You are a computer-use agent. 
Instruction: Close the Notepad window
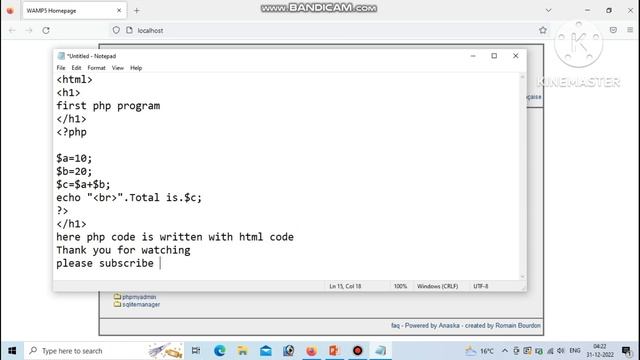[516, 56]
